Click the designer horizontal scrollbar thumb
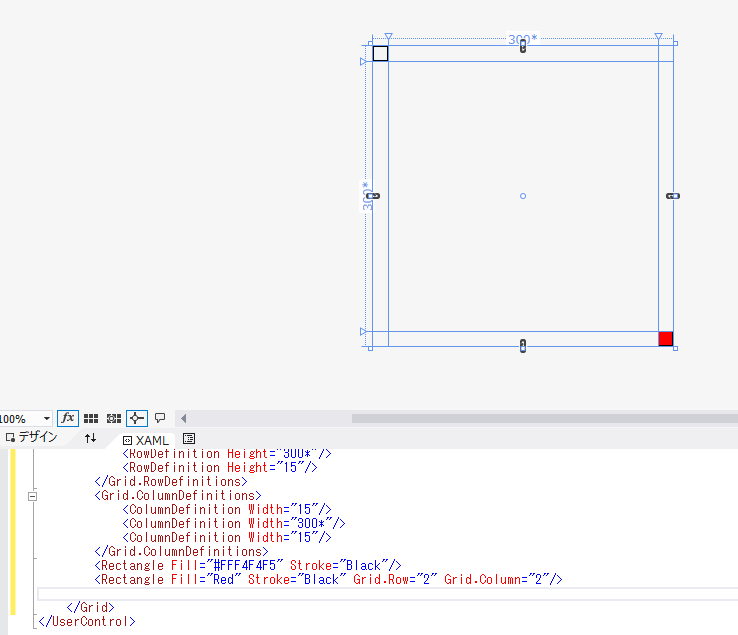This screenshot has width=738, height=635. click(545, 418)
